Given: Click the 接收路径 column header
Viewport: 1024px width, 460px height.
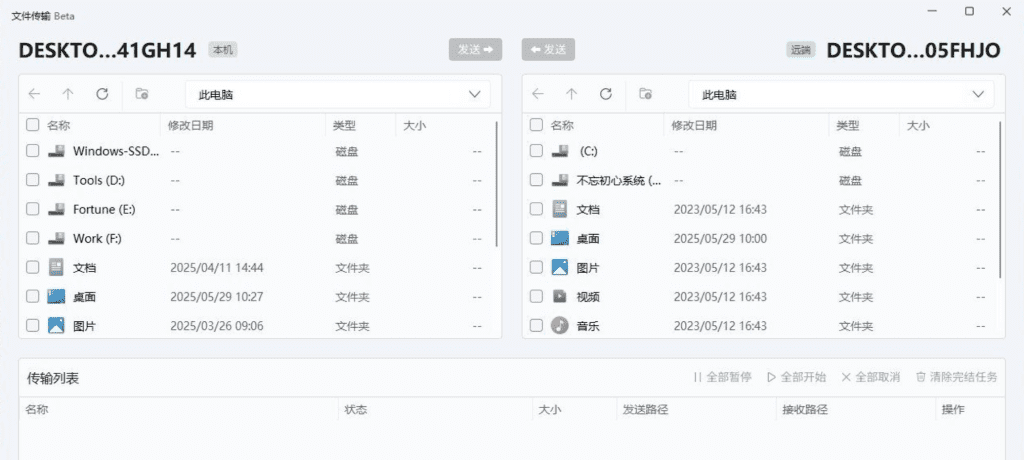Looking at the screenshot, I should [x=805, y=410].
